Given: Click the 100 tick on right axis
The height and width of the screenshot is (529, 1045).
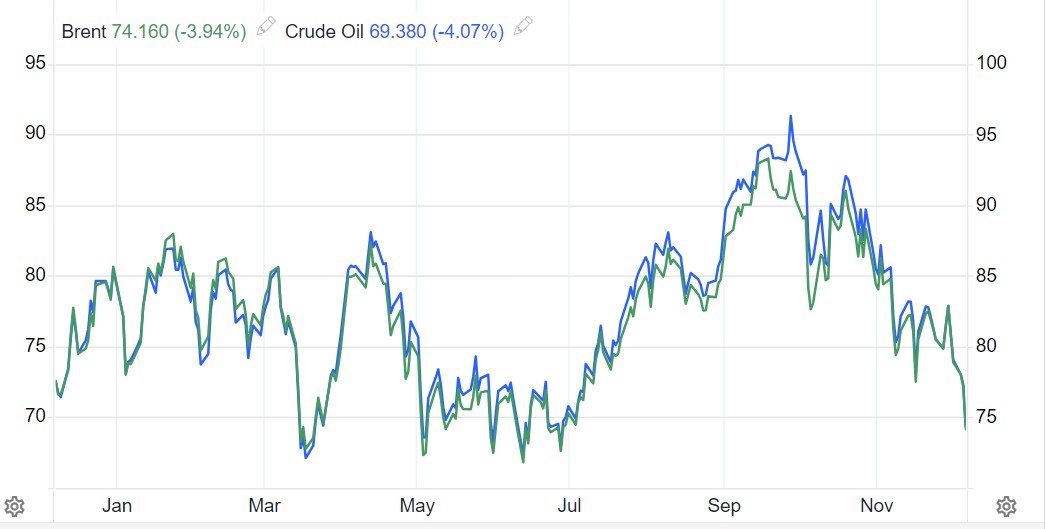Looking at the screenshot, I should tap(991, 63).
